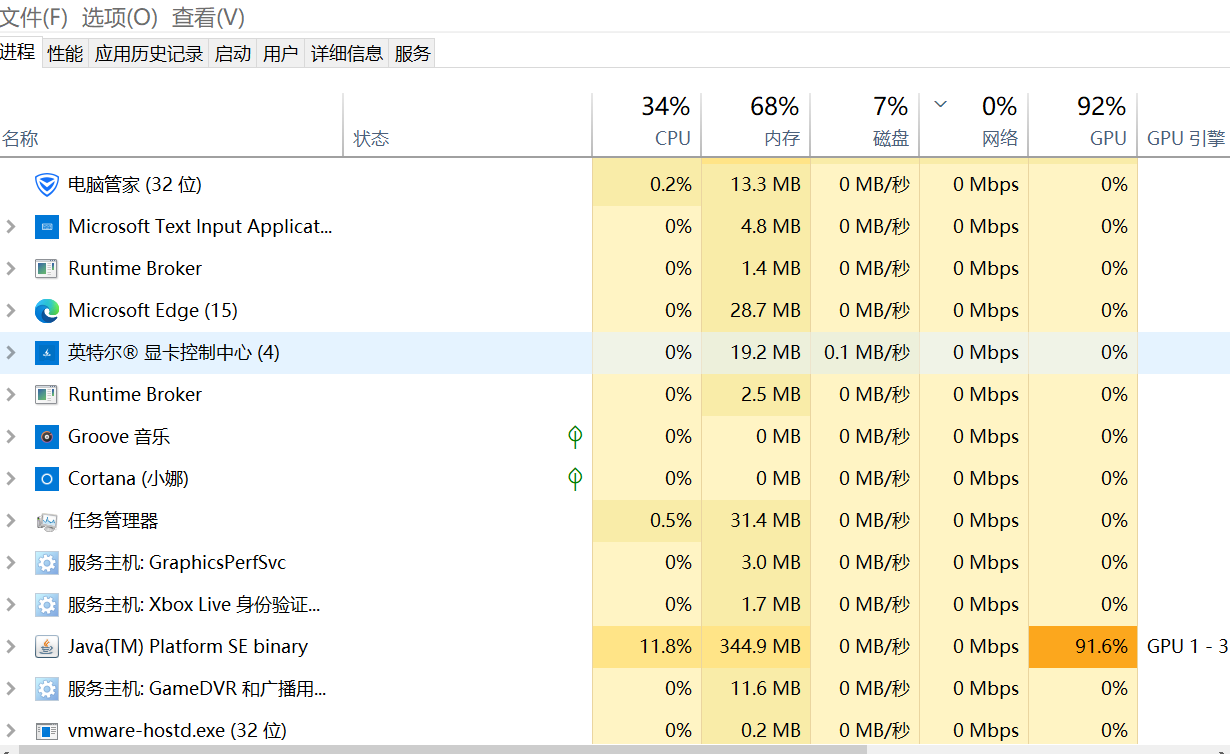Open the 查看(V) menu
1230x754 pixels.
pyautogui.click(x=208, y=17)
